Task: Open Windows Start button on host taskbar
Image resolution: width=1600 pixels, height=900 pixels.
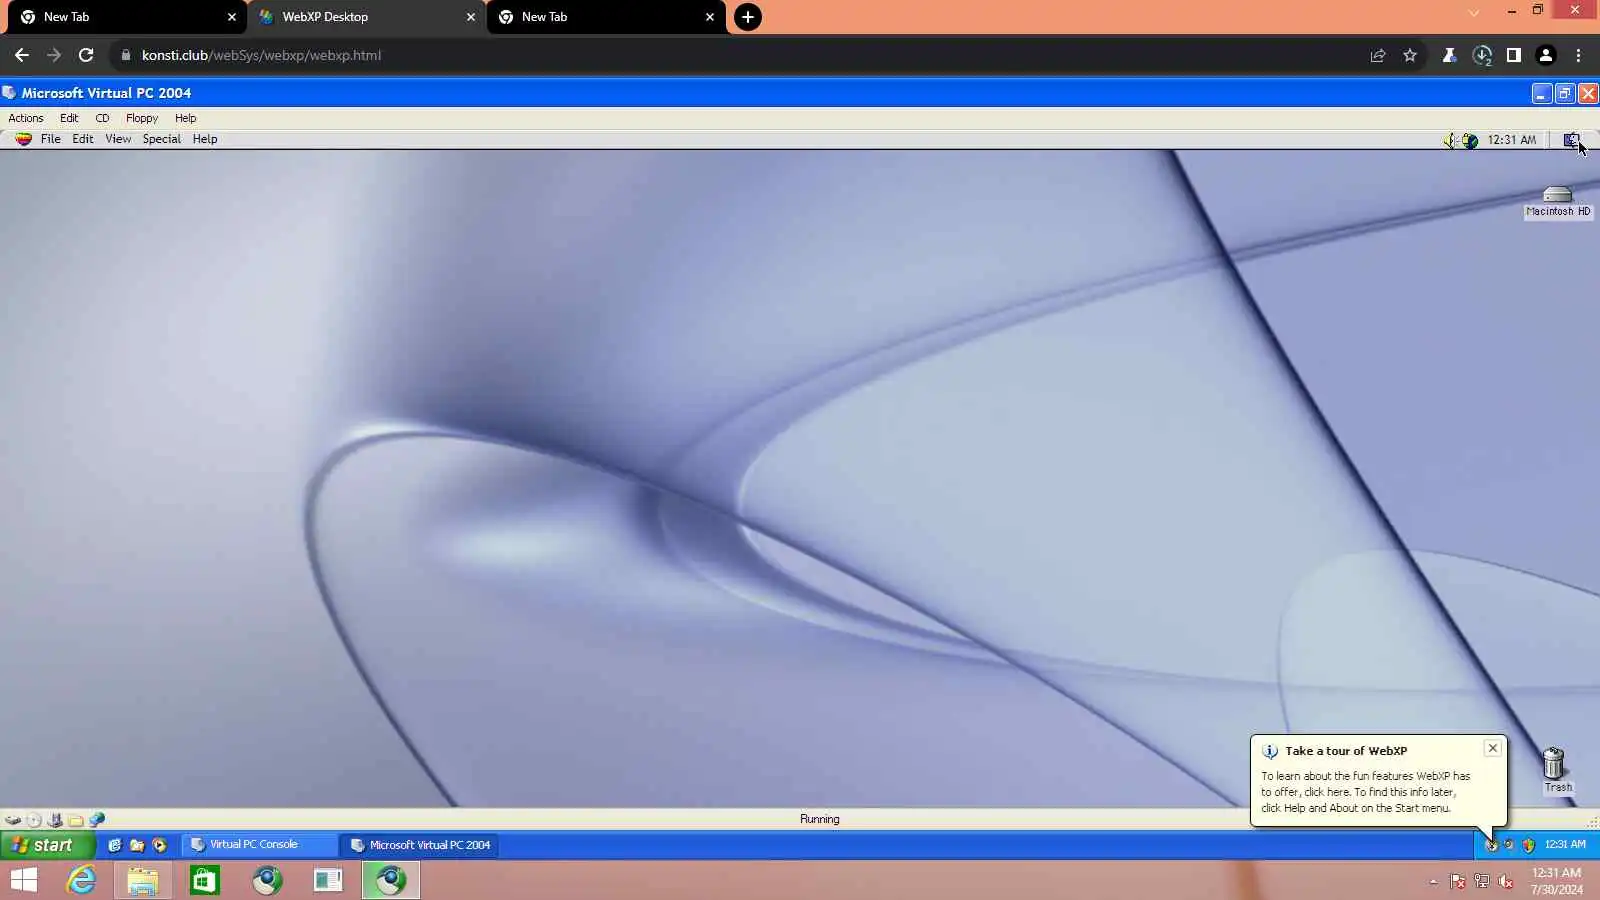Action: coord(24,880)
